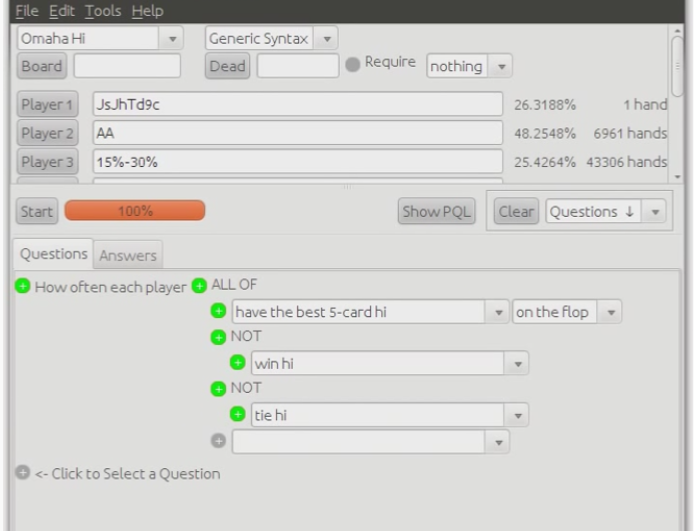694x531 pixels.
Task: Switch to the Answers tab
Action: coord(128,255)
